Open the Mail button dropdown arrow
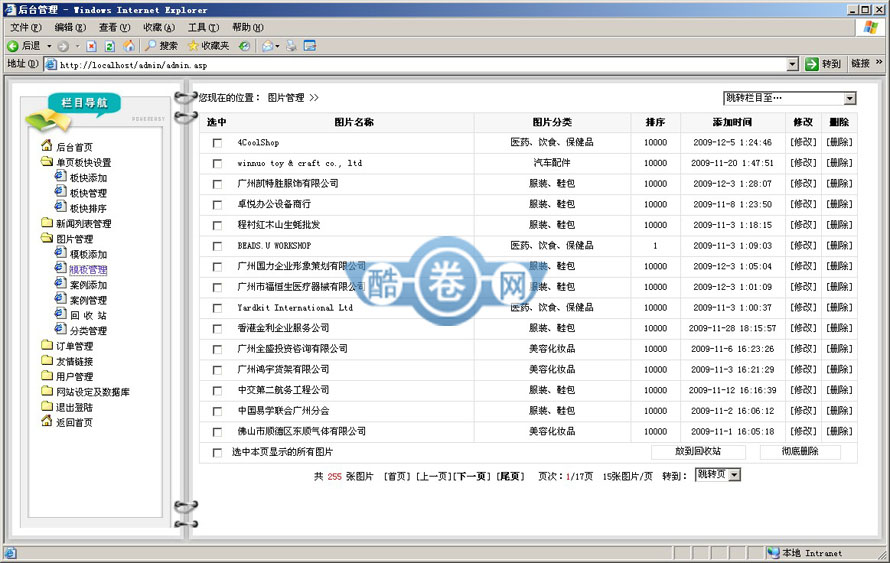 [277, 47]
